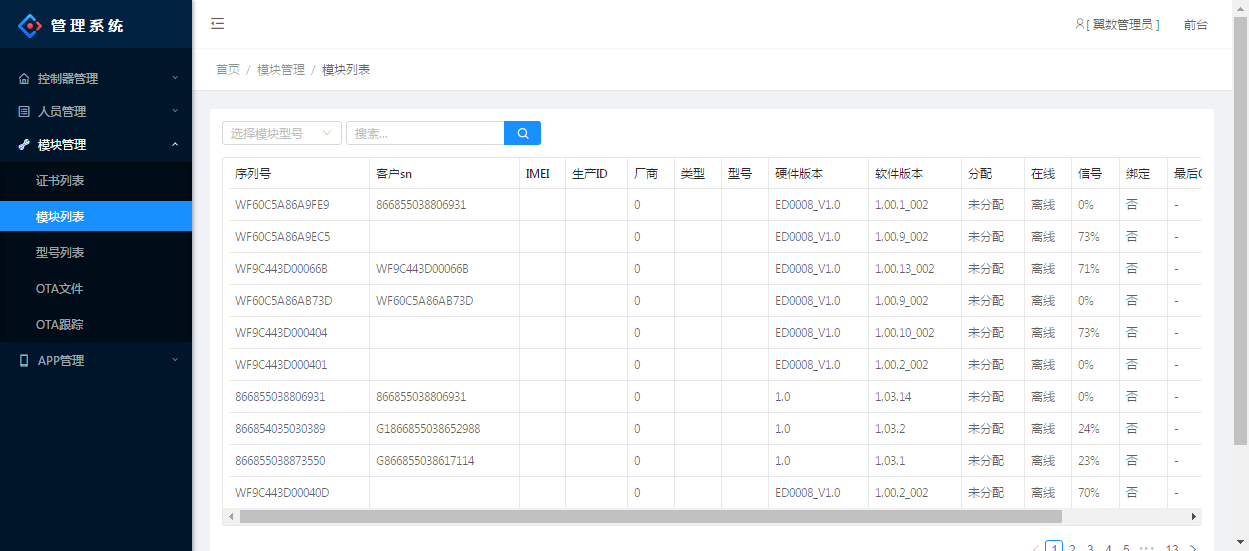Viewport: 1249px width, 551px height.
Task: Expand the 控制器管理 submenu chevron
Action: [175, 78]
